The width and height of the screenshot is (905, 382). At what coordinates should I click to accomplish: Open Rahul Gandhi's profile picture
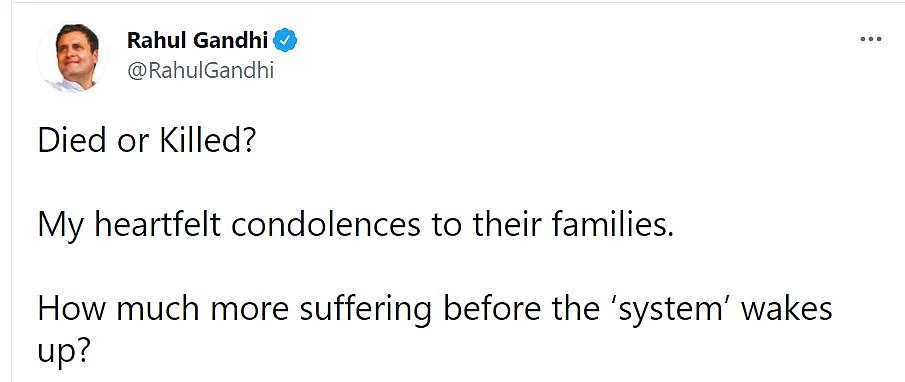(73, 58)
